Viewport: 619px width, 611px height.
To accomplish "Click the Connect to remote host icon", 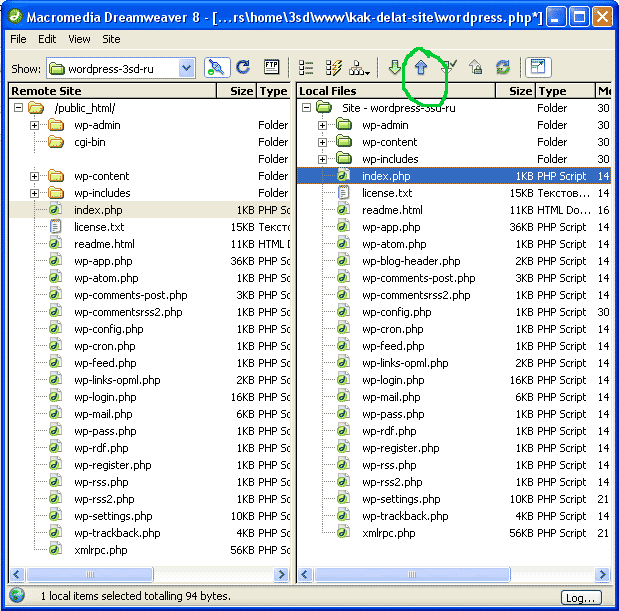I will [x=217, y=68].
